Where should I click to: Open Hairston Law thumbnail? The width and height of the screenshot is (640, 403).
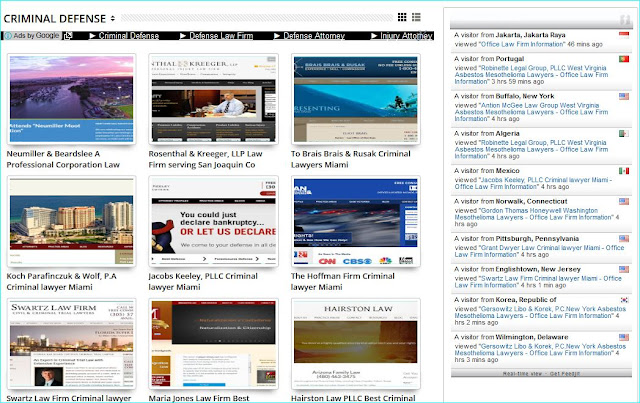click(356, 344)
